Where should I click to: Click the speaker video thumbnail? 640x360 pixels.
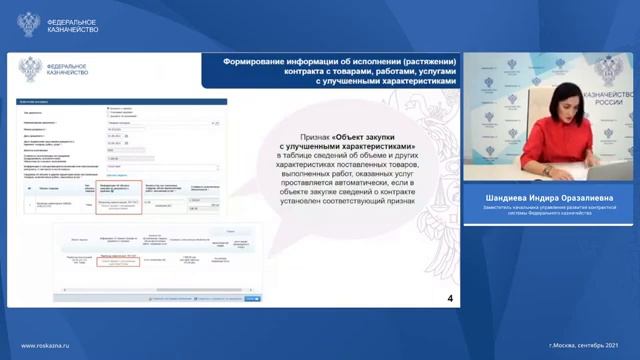[x=548, y=116]
